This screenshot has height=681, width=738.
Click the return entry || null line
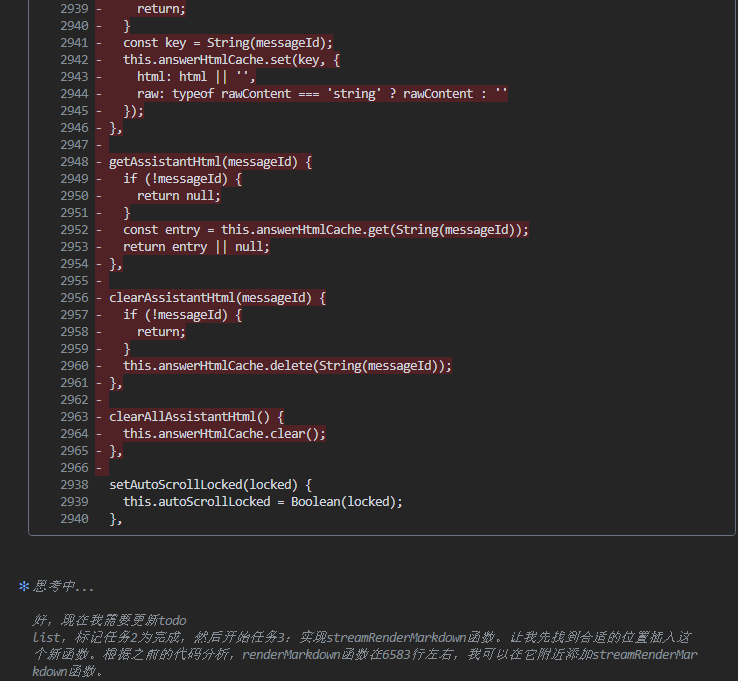196,247
